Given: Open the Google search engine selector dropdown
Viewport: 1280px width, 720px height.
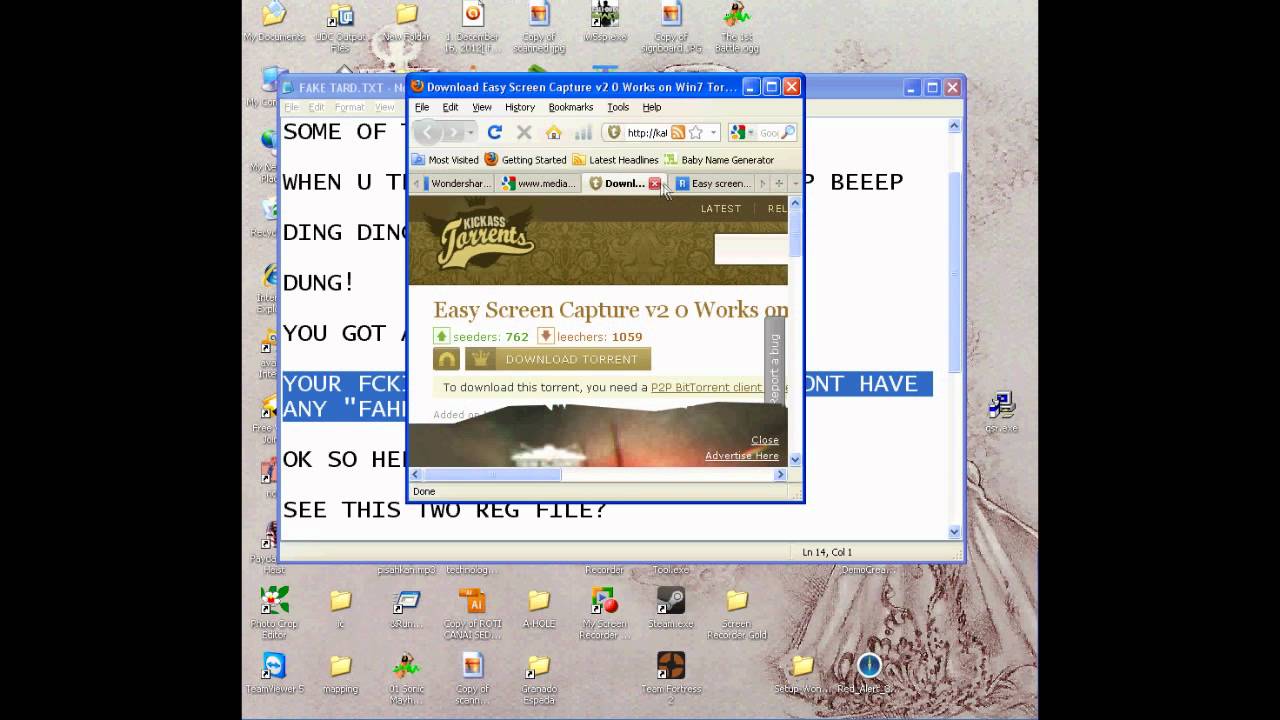Looking at the screenshot, I should pos(750,132).
